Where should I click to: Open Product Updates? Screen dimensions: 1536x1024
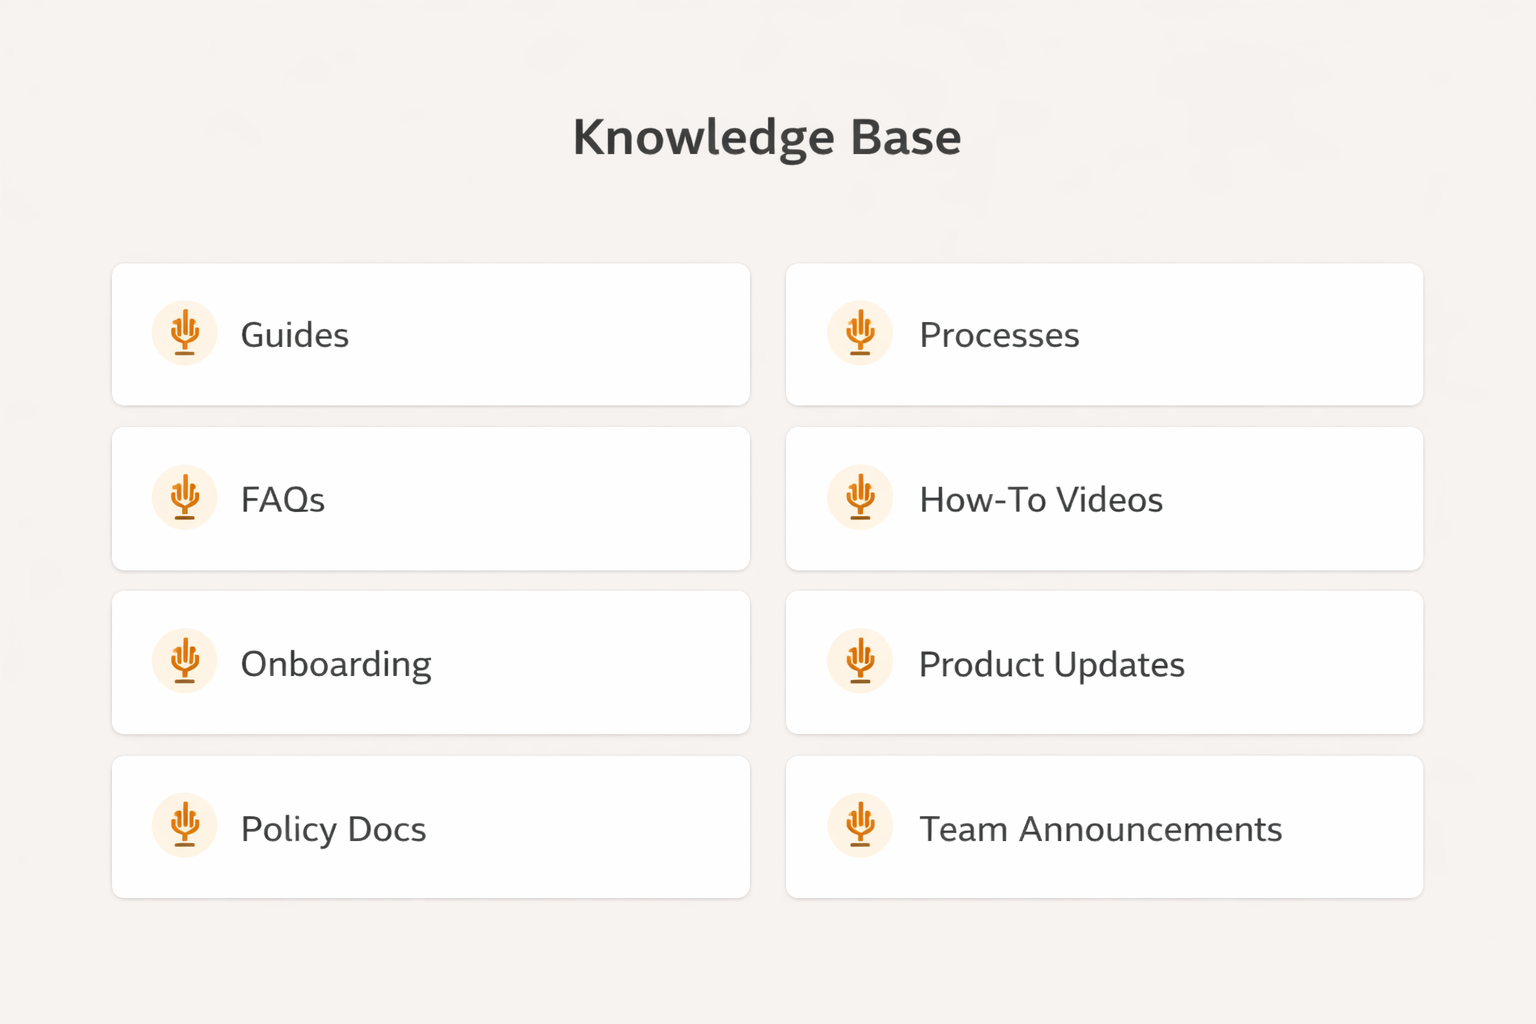tap(1103, 662)
